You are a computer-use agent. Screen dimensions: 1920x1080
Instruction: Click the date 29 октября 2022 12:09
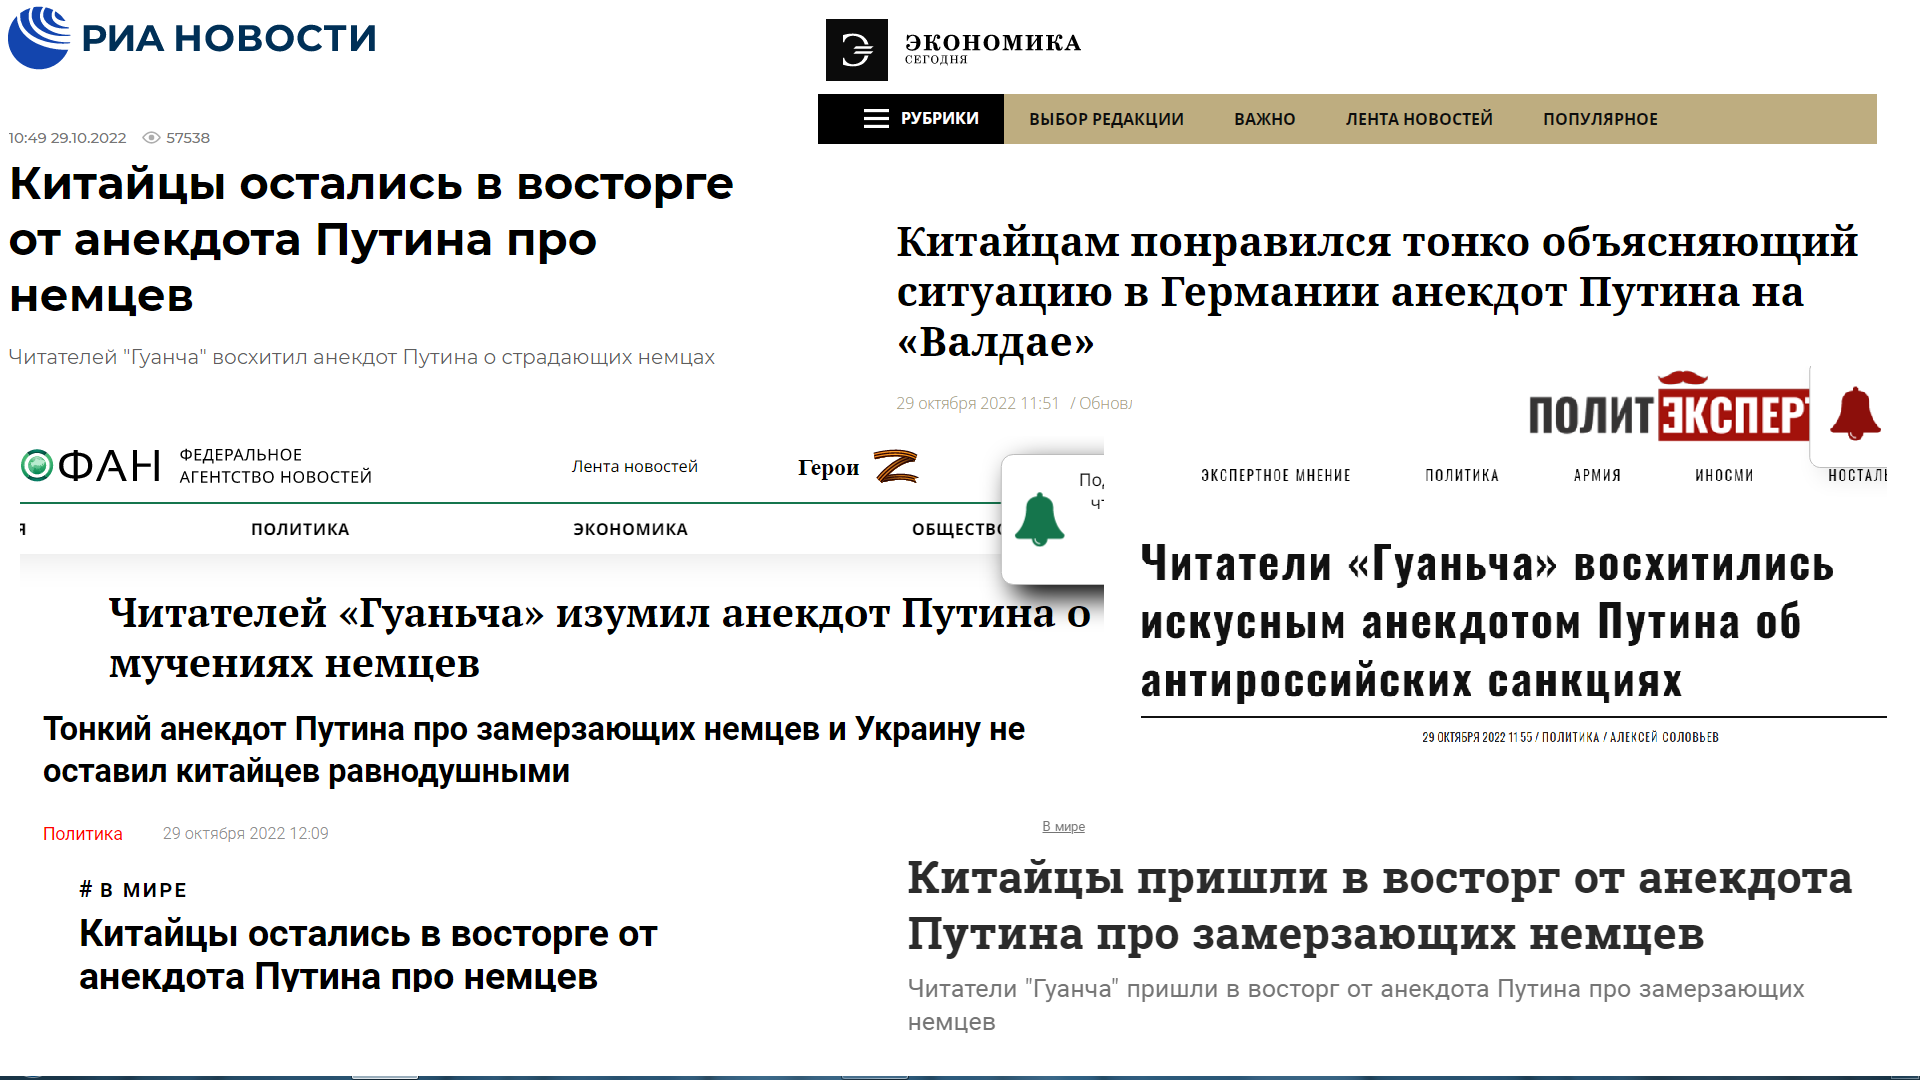245,834
